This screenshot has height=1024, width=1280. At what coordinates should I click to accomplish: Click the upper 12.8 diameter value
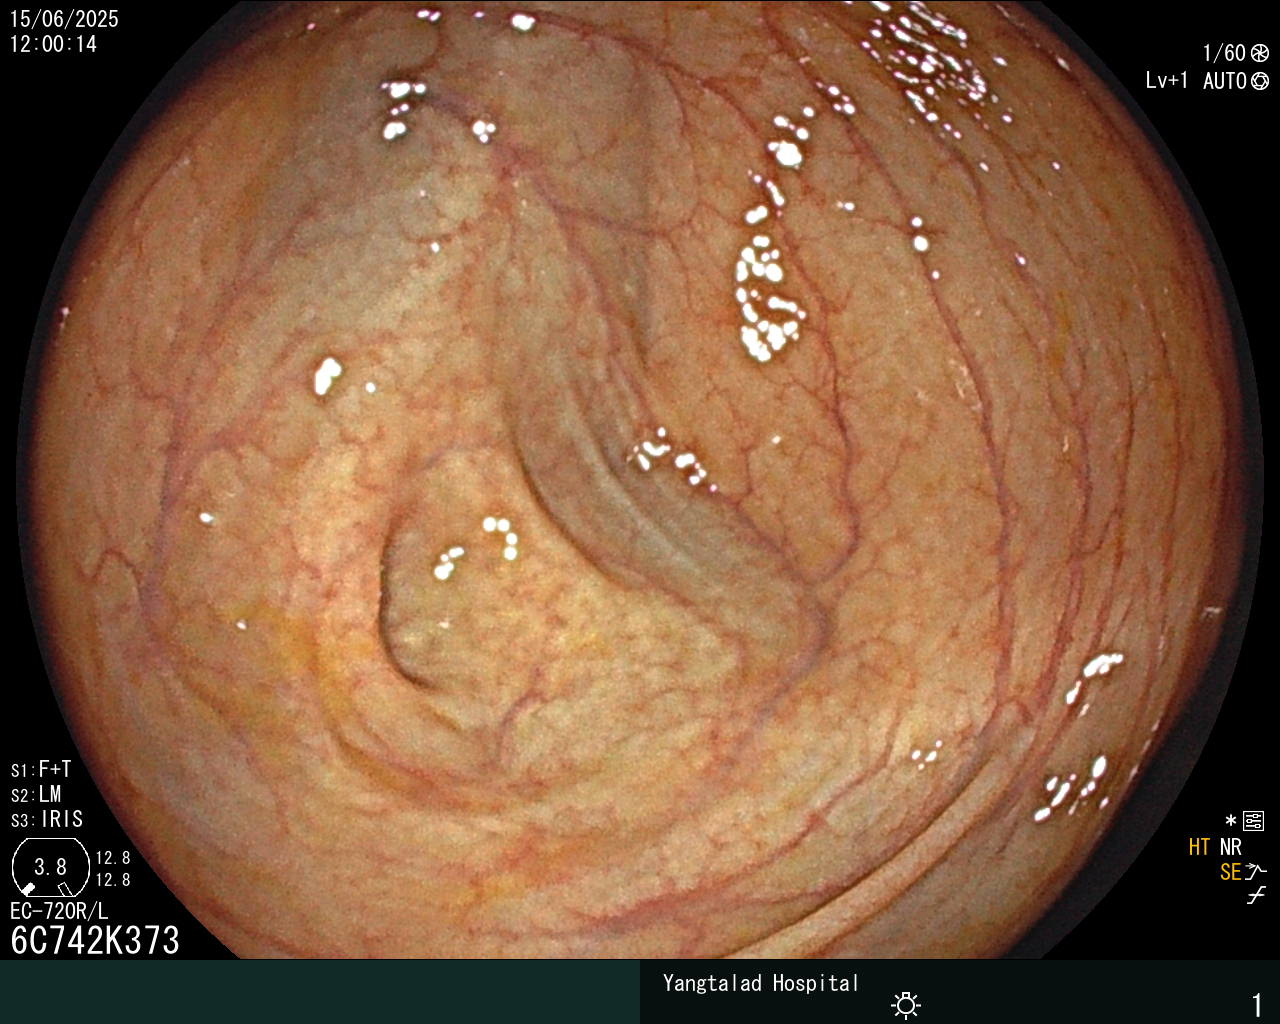click(113, 859)
